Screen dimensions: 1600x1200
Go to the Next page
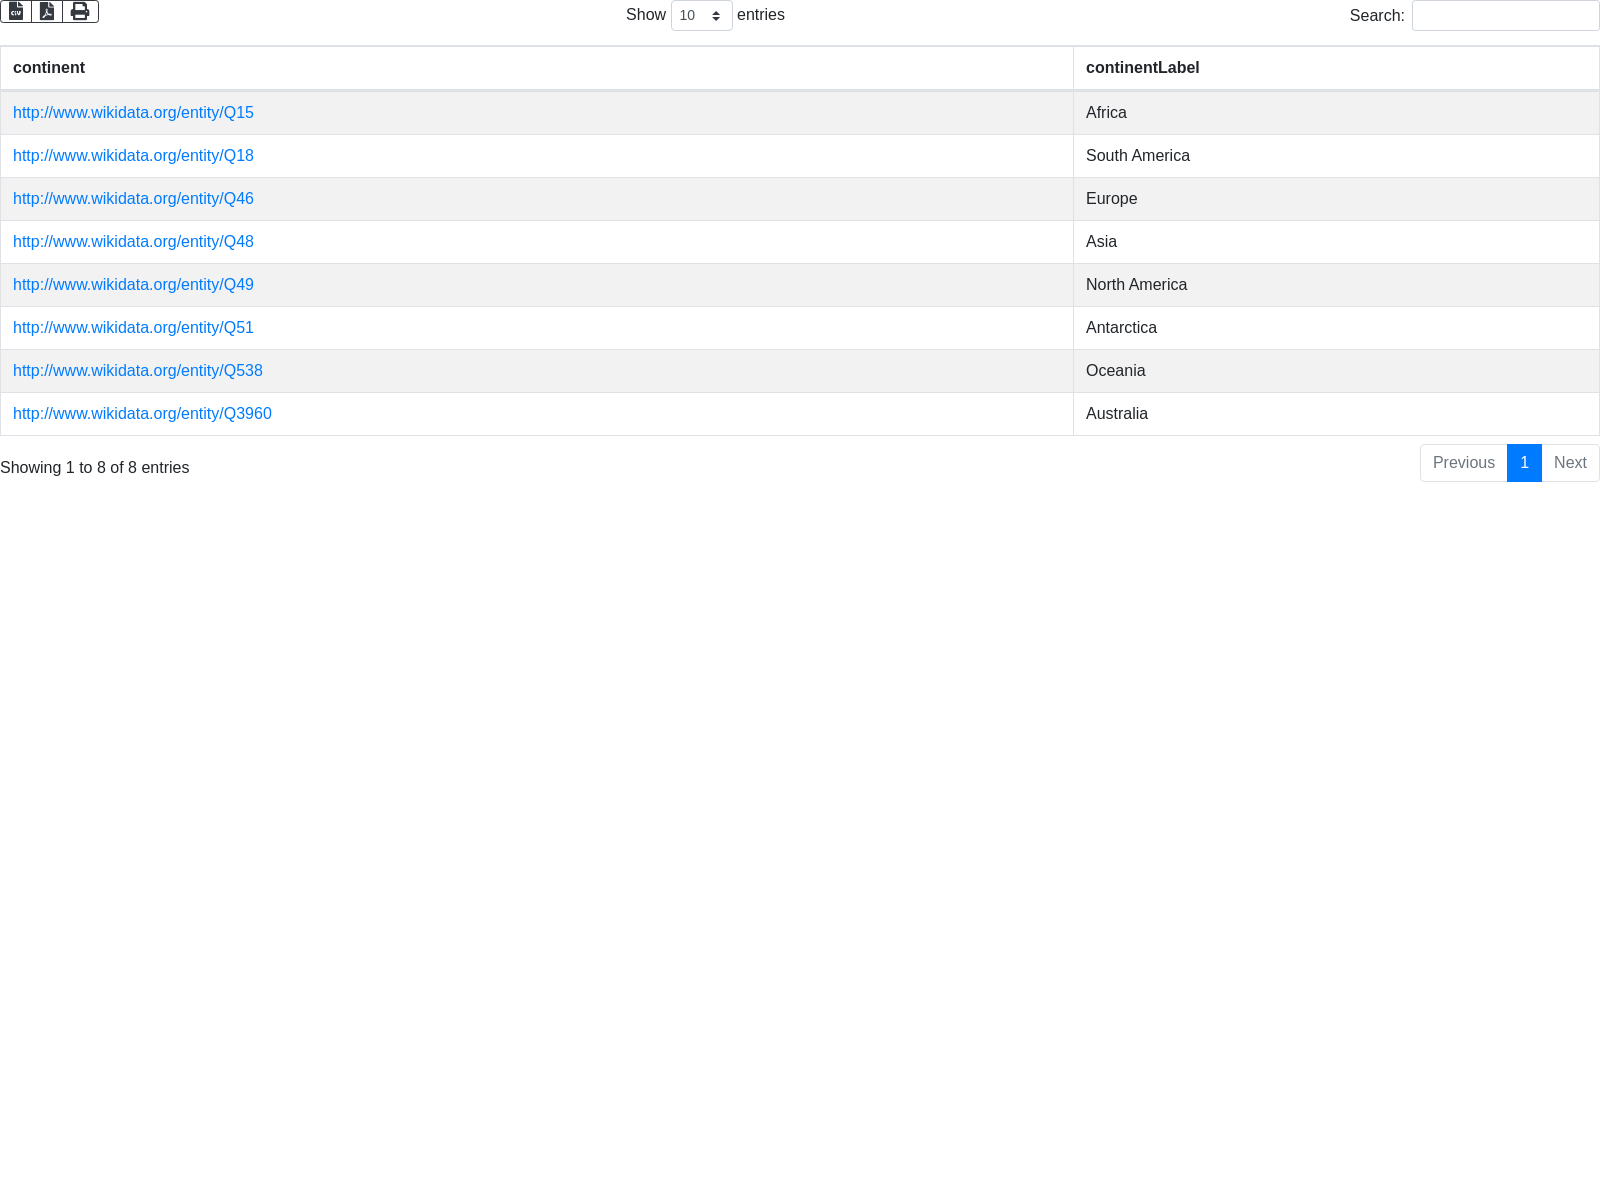point(1570,463)
